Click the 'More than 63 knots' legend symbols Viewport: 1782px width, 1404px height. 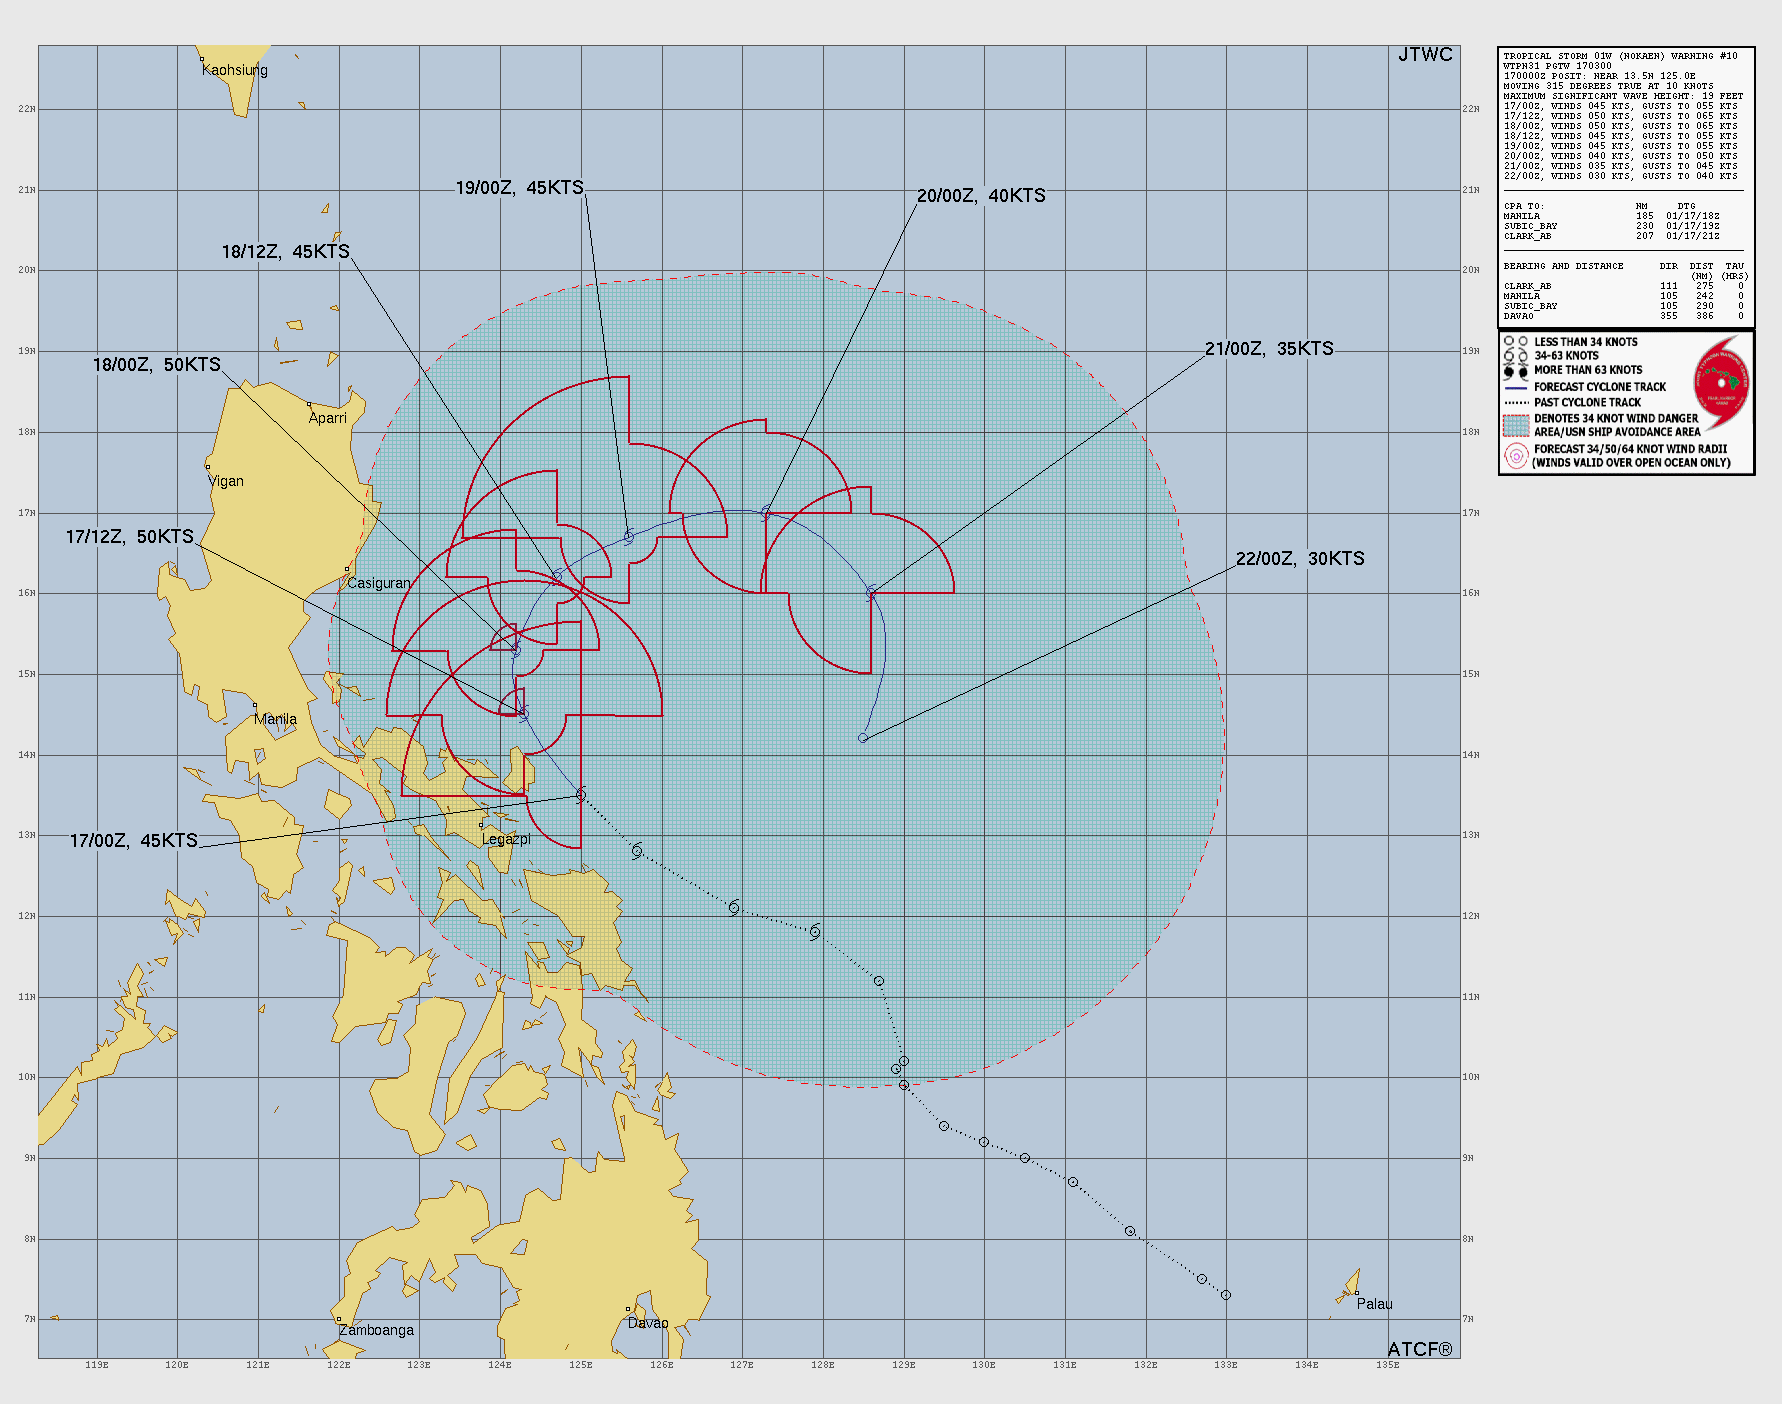click(x=1516, y=371)
